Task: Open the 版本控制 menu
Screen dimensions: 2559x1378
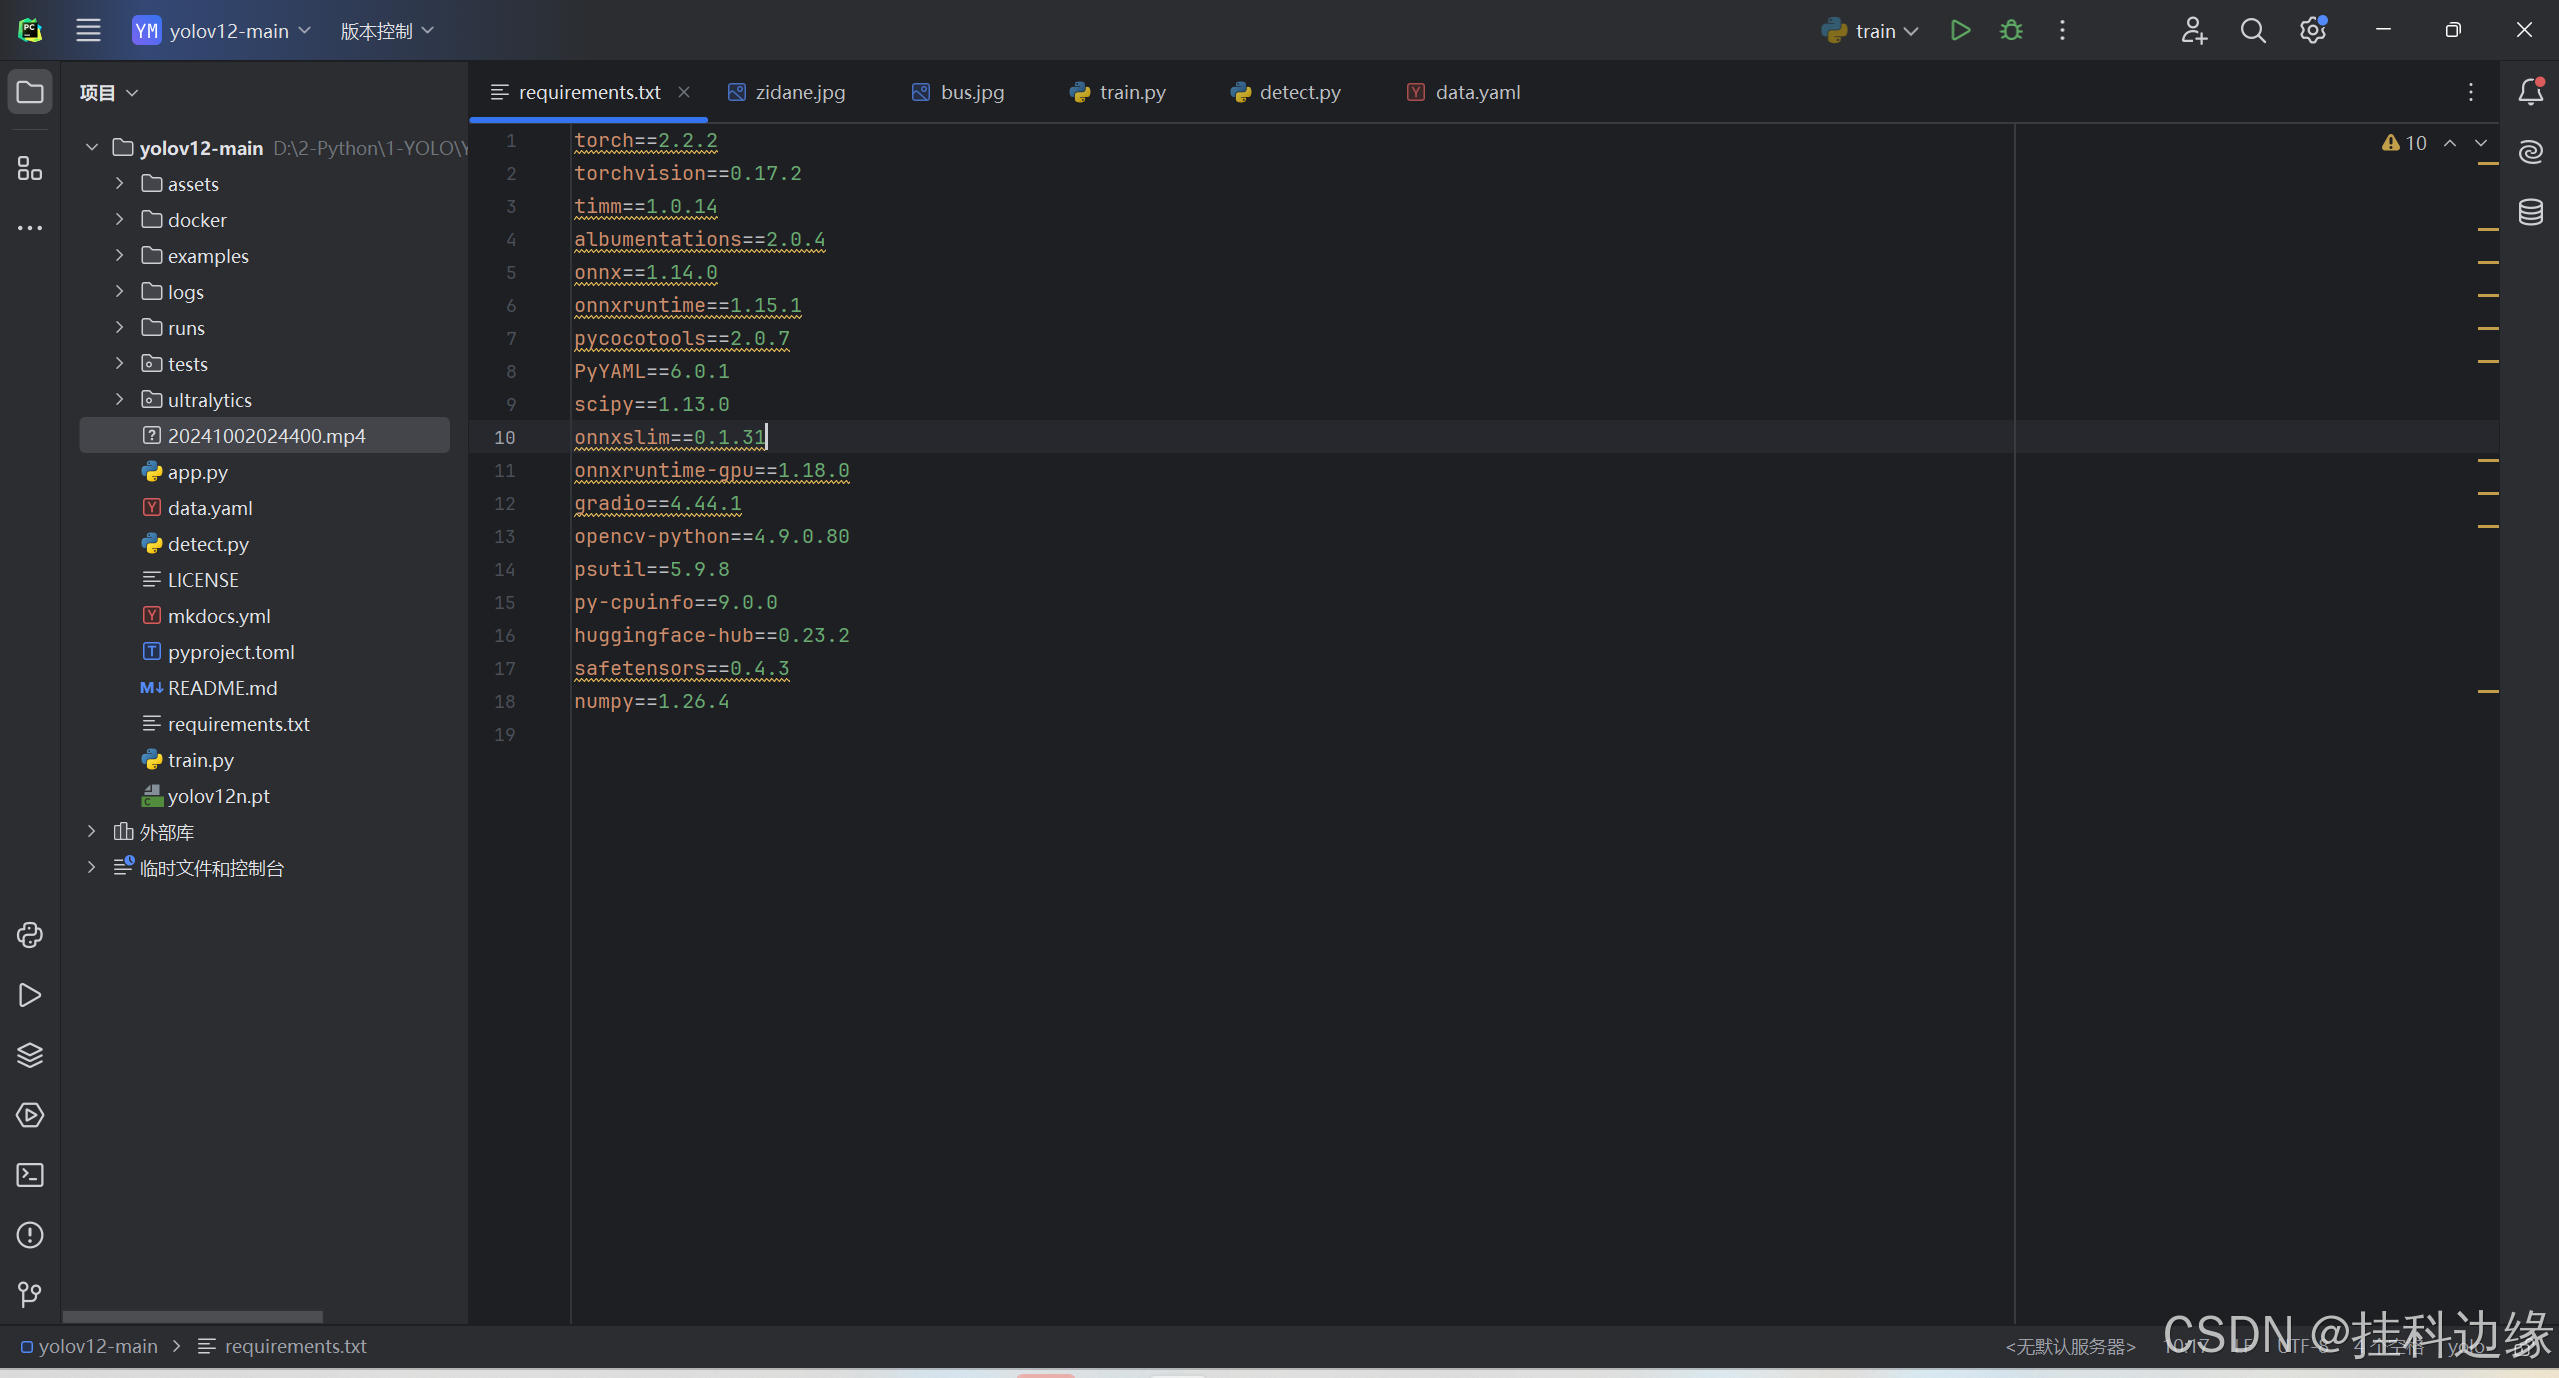Action: pos(386,31)
